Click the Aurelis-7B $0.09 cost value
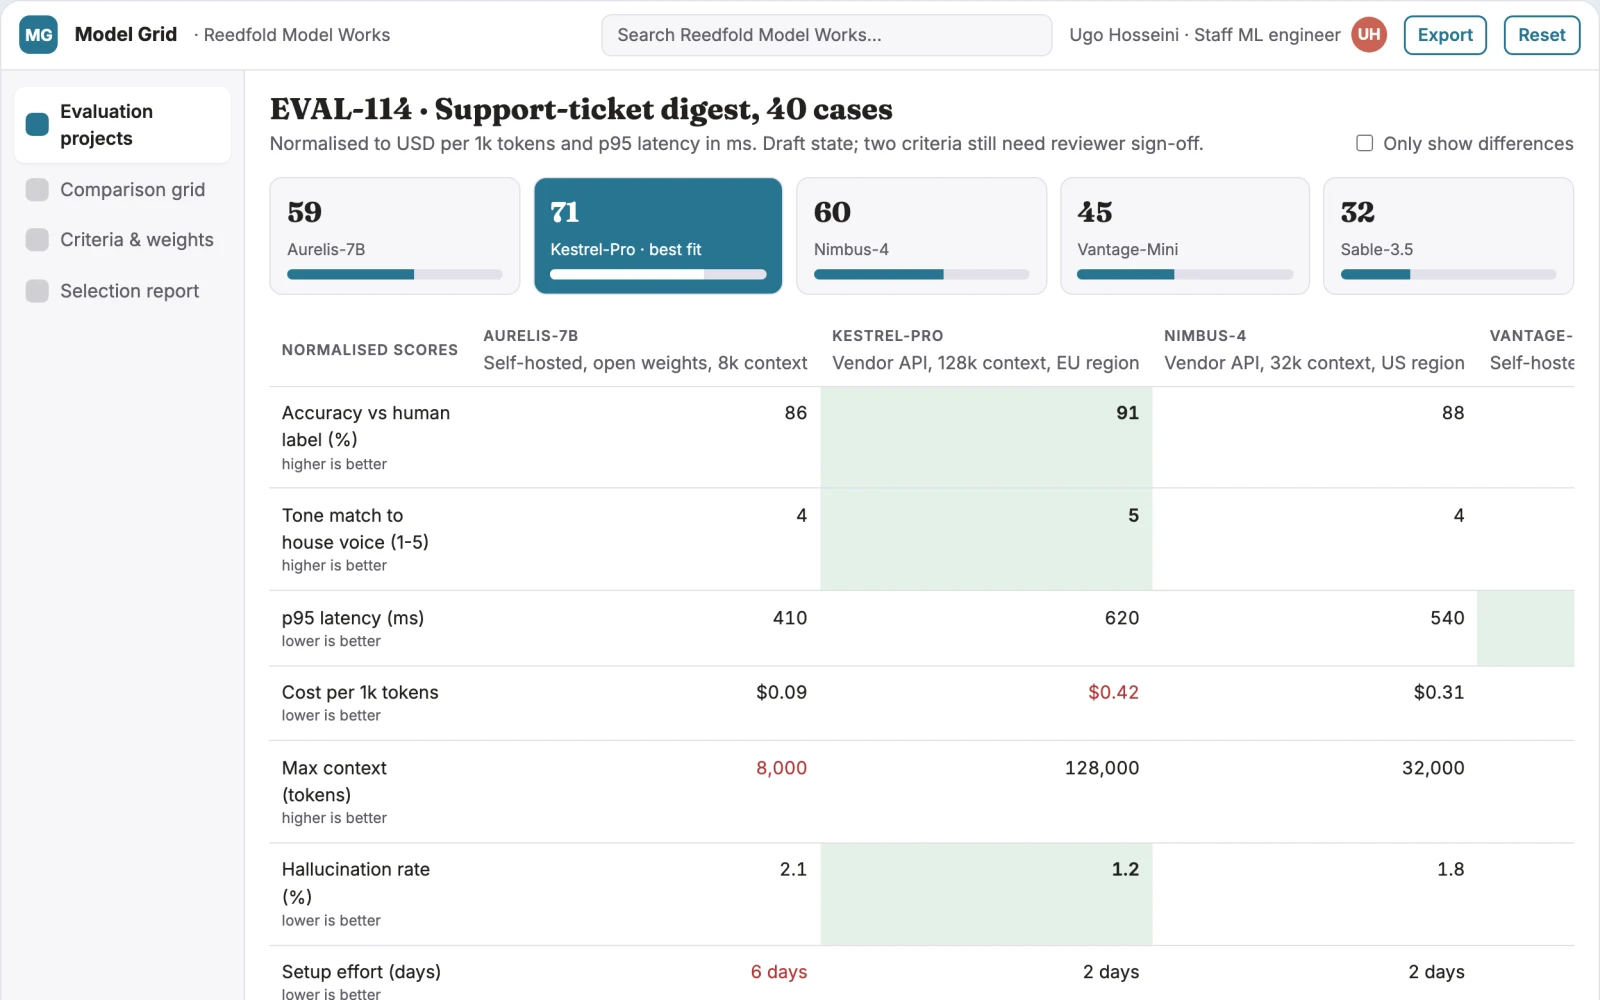Image resolution: width=1600 pixels, height=1000 pixels. tap(781, 692)
